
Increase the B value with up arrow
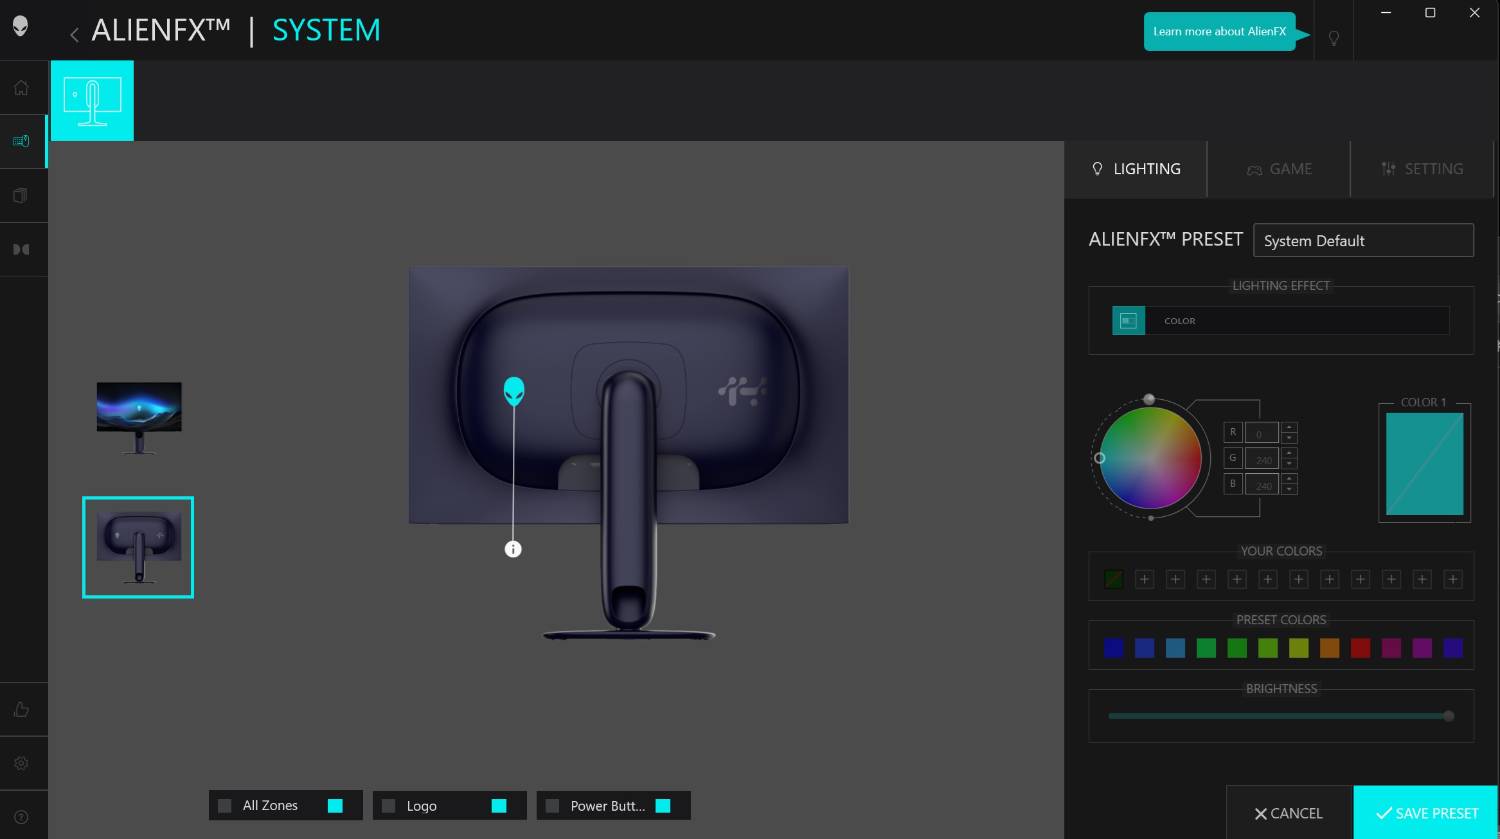click(1289, 478)
